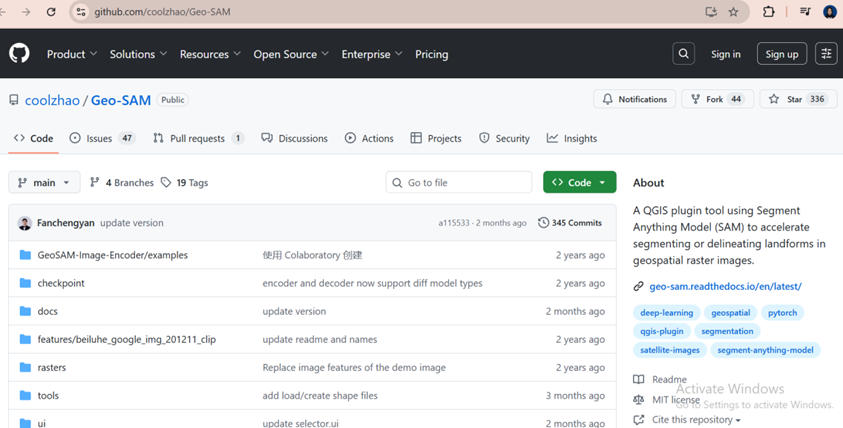The image size is (843, 428).
Task: Go forward with the browser arrow
Action: pos(26,12)
